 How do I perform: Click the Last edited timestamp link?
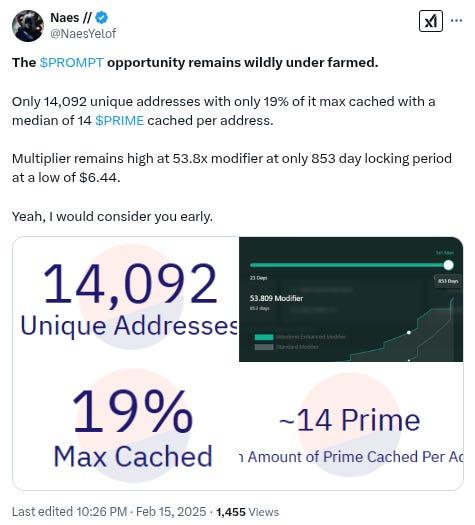click(x=69, y=512)
